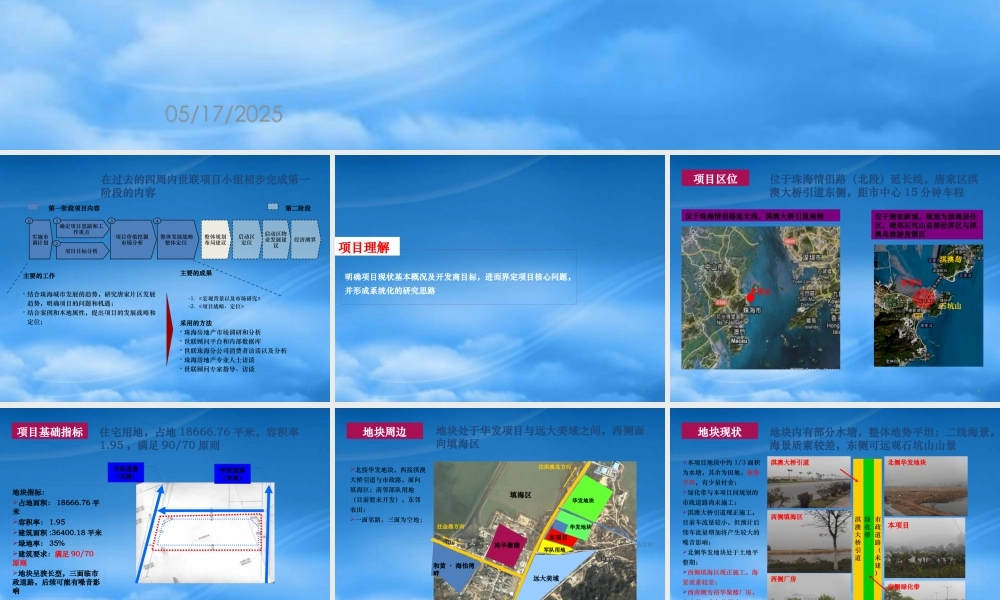Select the 本项目 site photo

pos(925,548)
